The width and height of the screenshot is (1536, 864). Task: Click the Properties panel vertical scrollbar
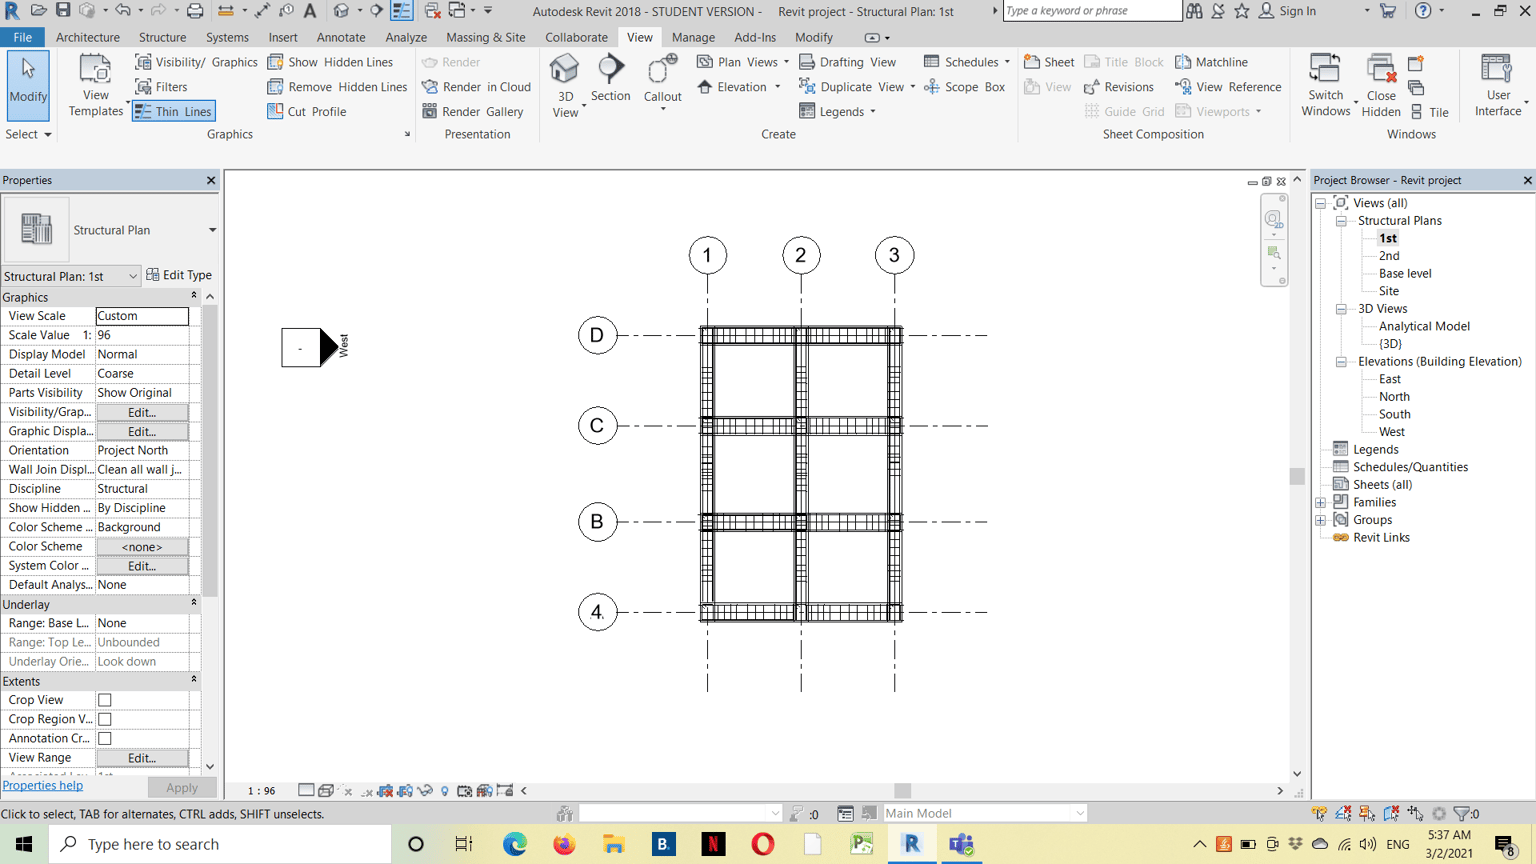coord(210,450)
